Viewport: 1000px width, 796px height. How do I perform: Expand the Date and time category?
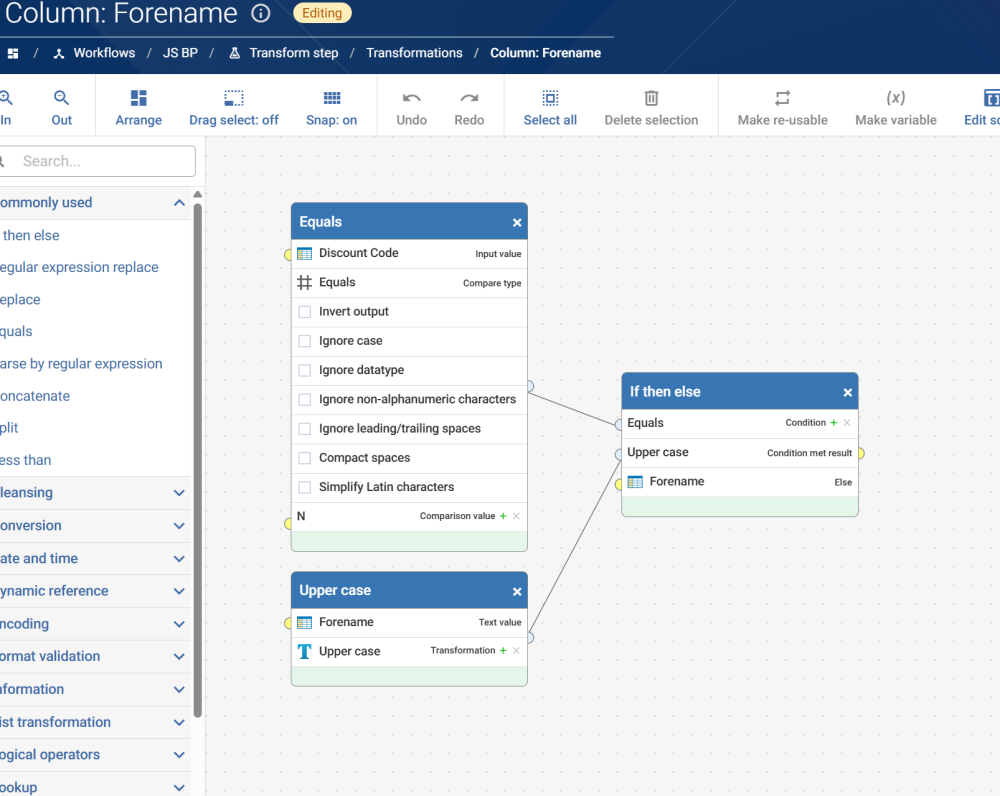179,559
